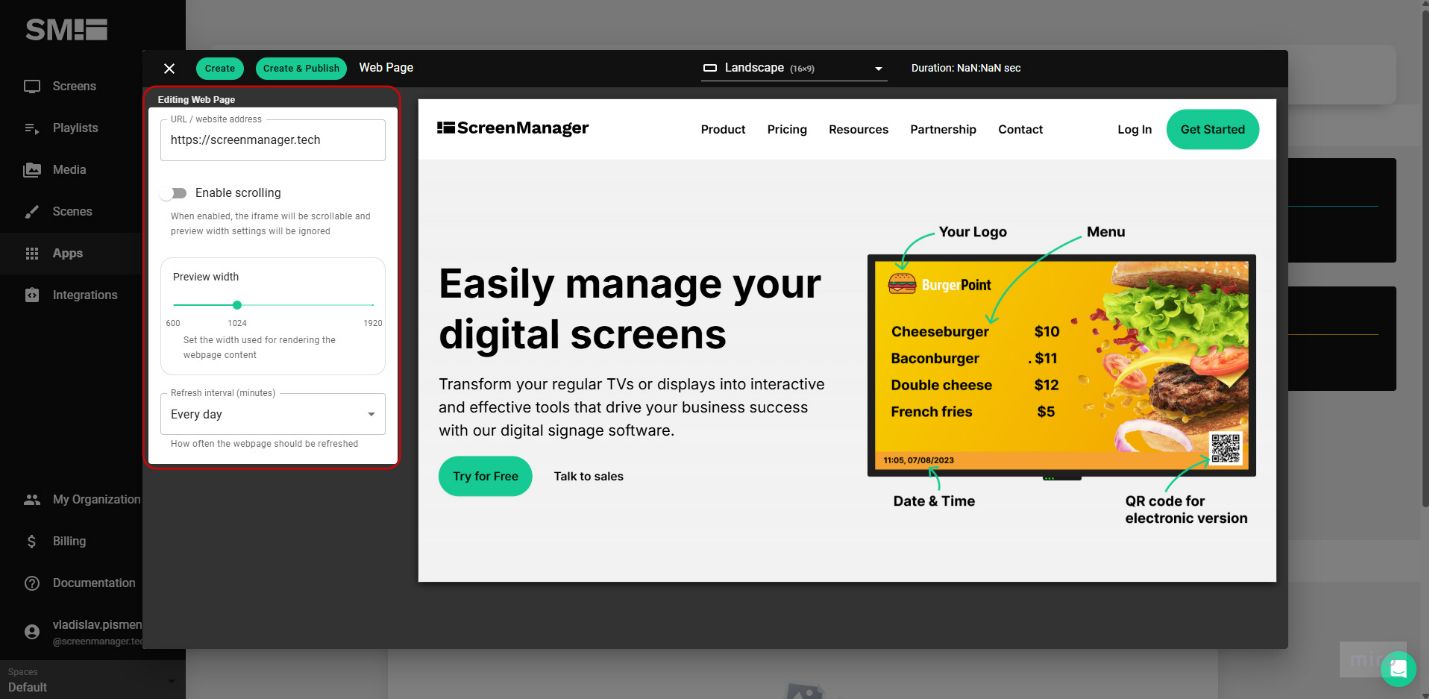Open the Apps section icon

tap(33, 253)
